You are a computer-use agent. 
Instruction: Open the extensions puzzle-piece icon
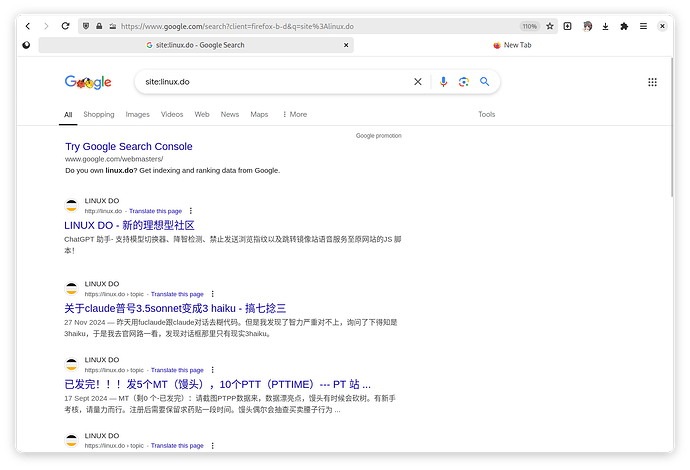point(624,26)
